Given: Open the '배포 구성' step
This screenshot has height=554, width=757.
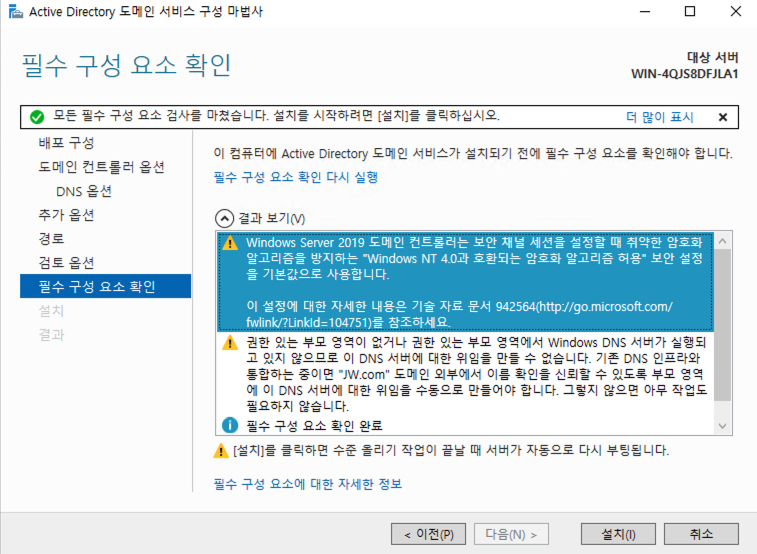Looking at the screenshot, I should [66, 143].
